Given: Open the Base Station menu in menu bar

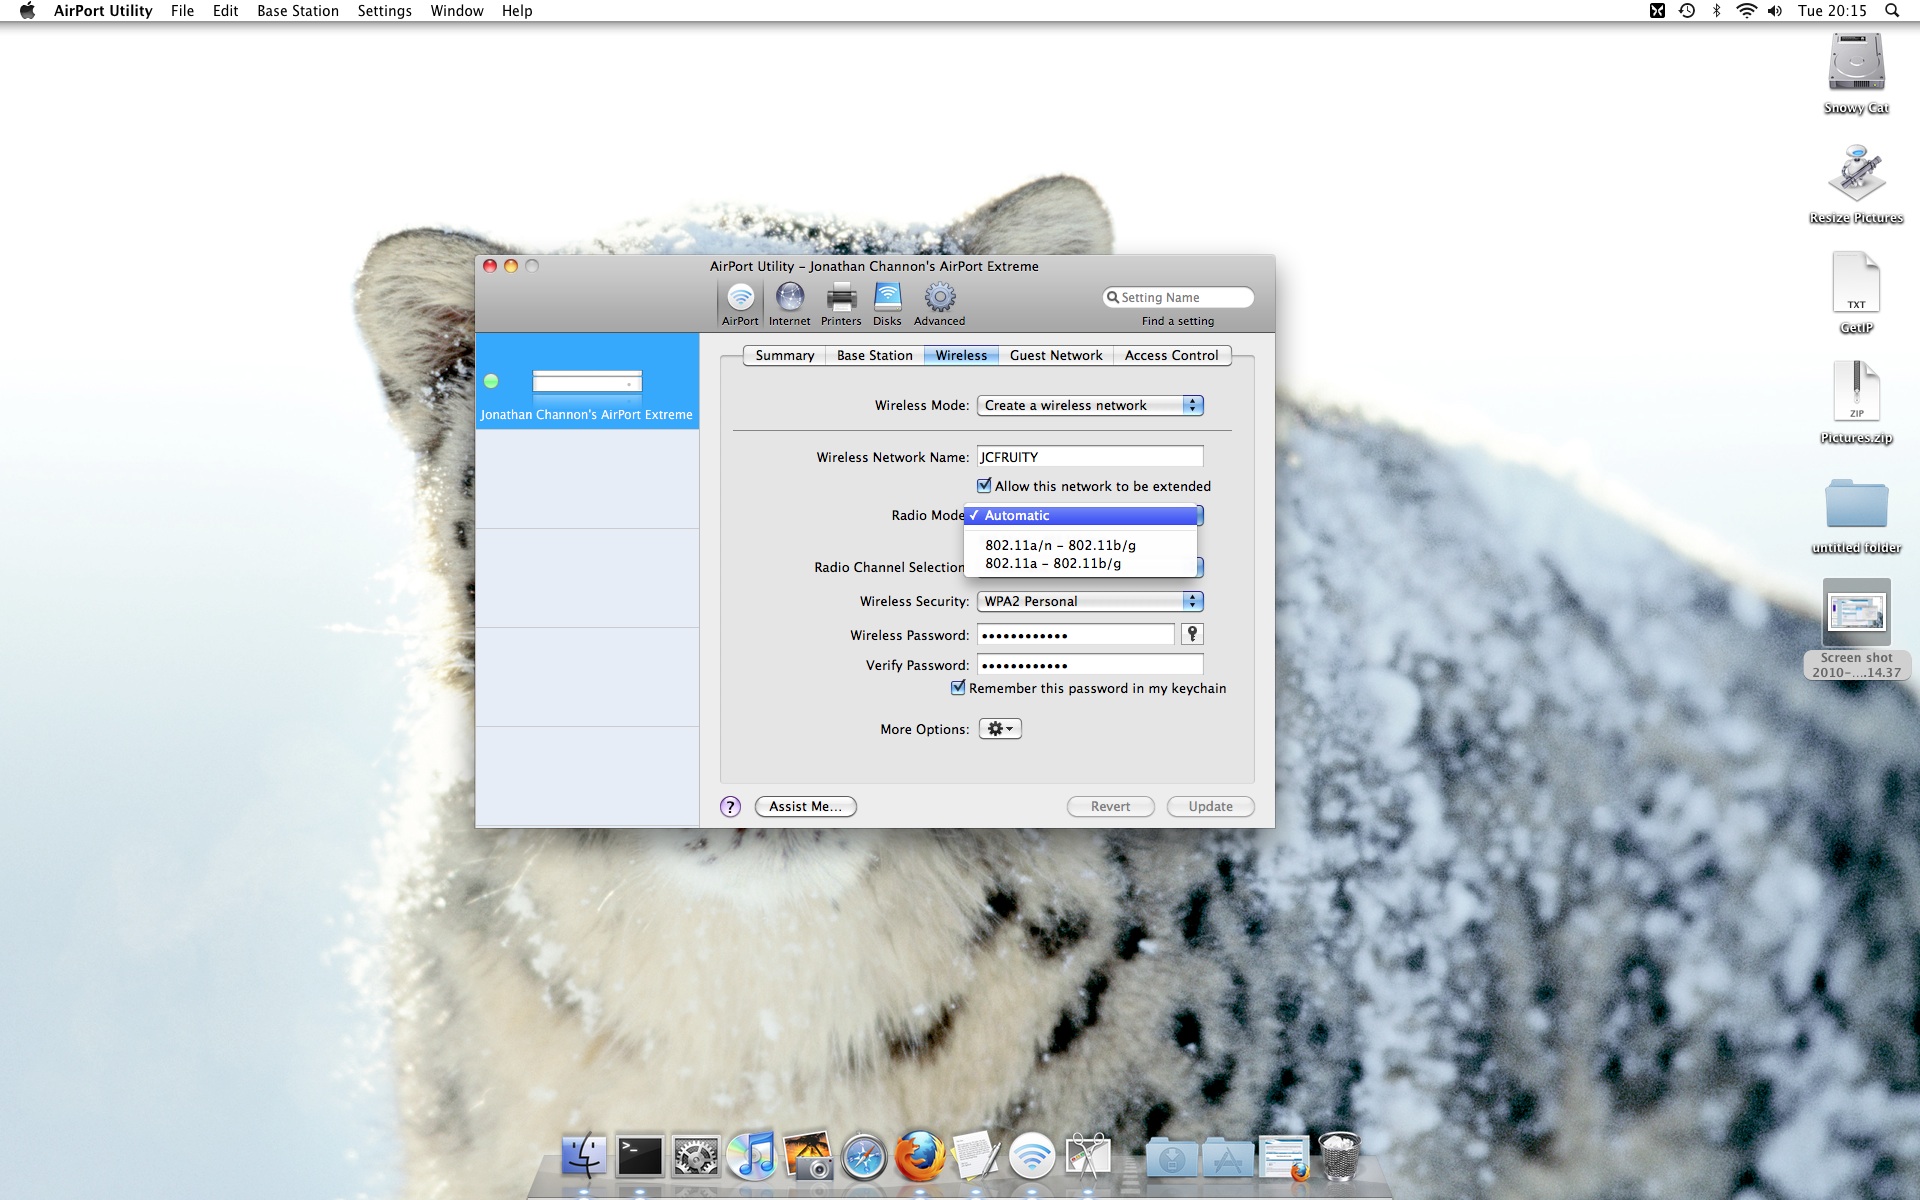Looking at the screenshot, I should 298,11.
